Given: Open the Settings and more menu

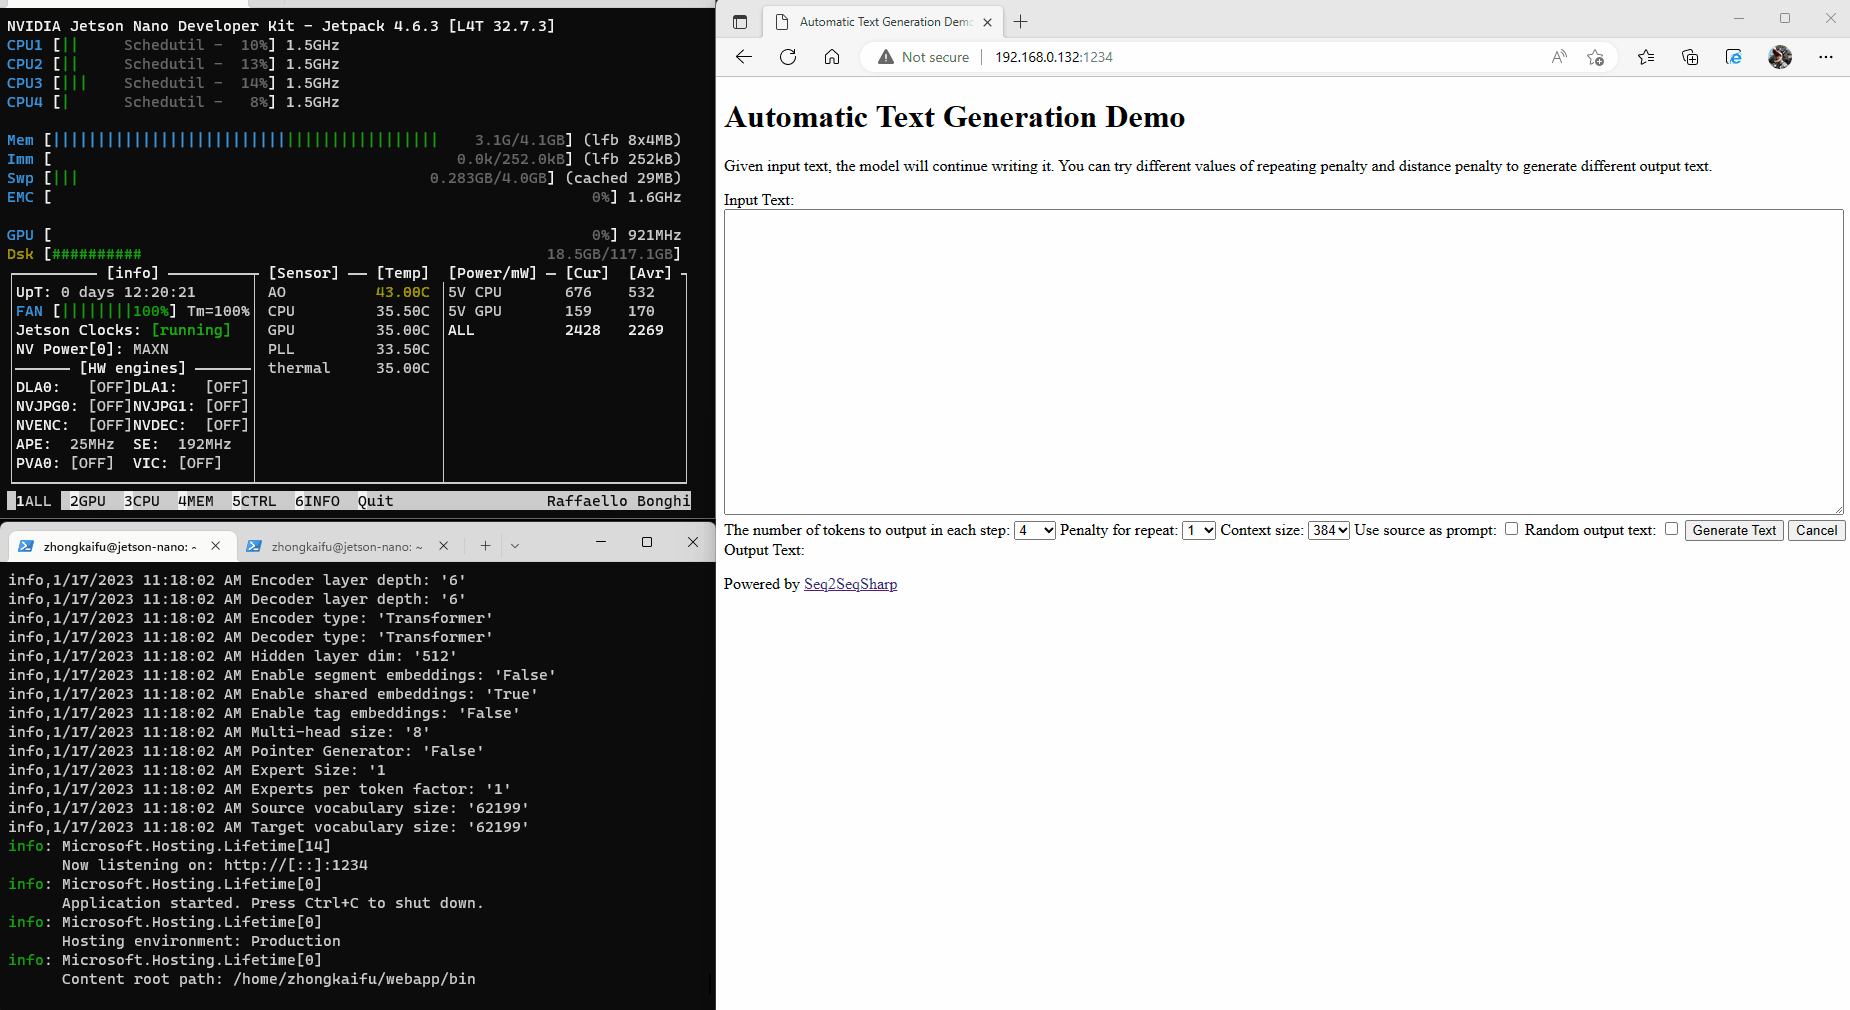Looking at the screenshot, I should click(x=1827, y=57).
